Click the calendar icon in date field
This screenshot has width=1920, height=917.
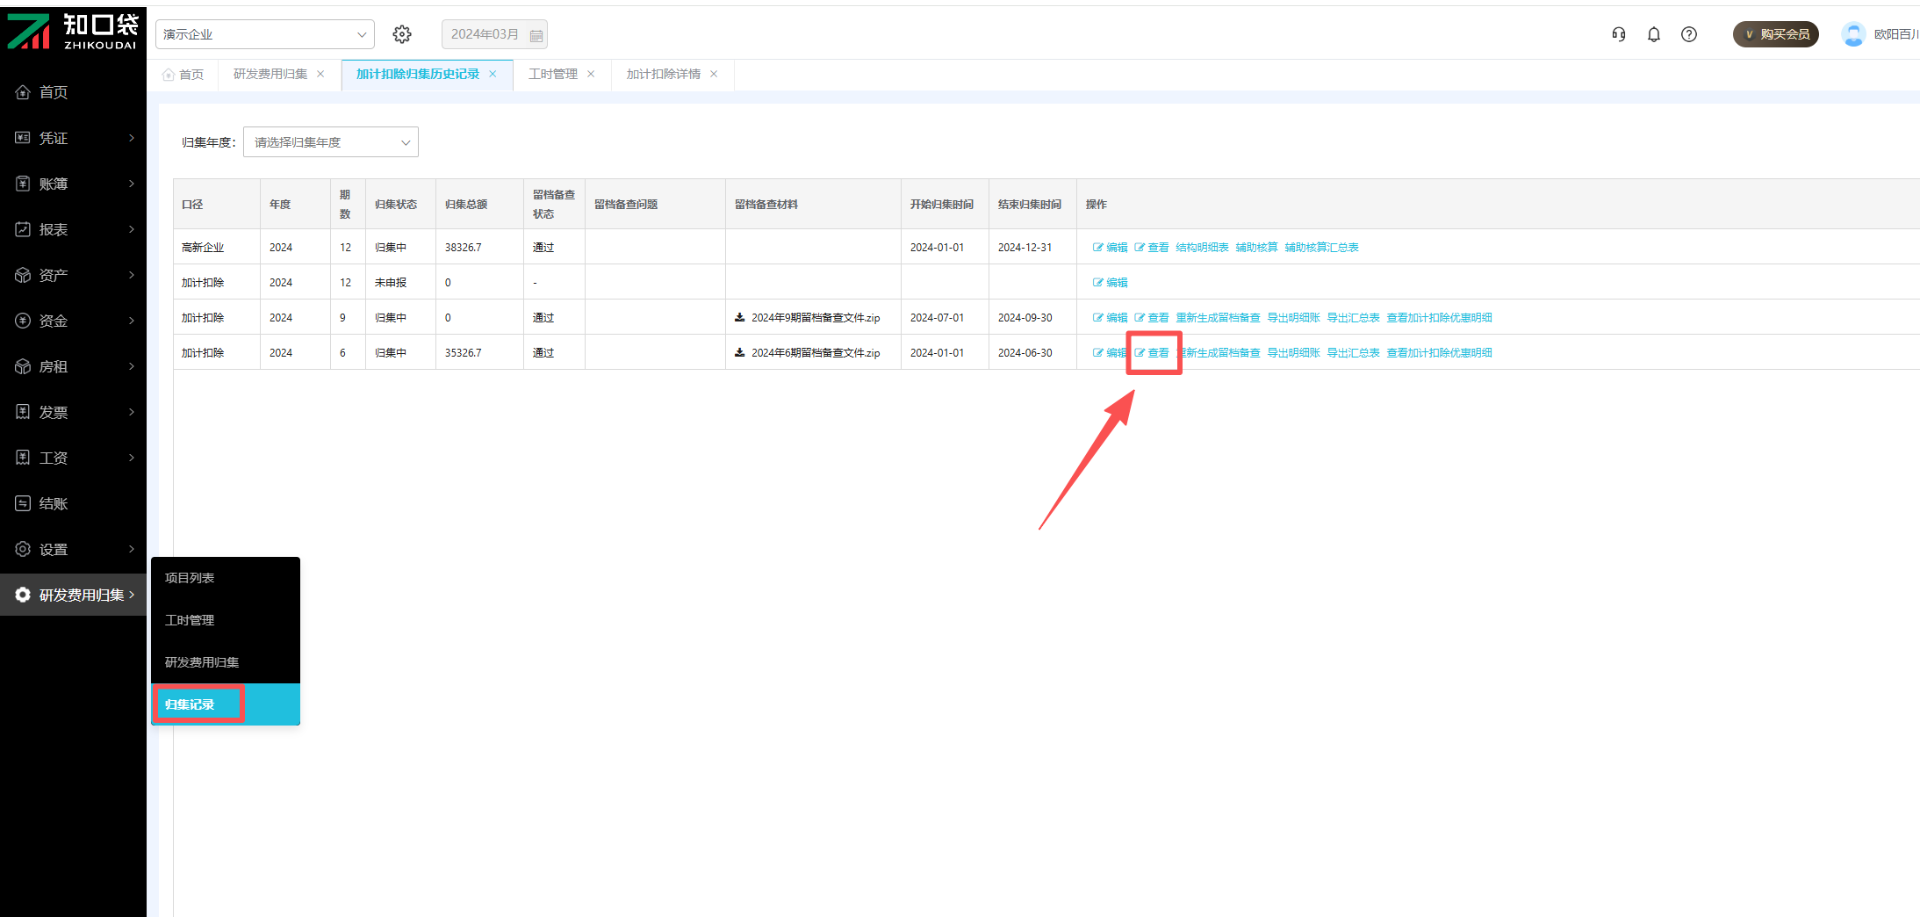pyautogui.click(x=536, y=36)
